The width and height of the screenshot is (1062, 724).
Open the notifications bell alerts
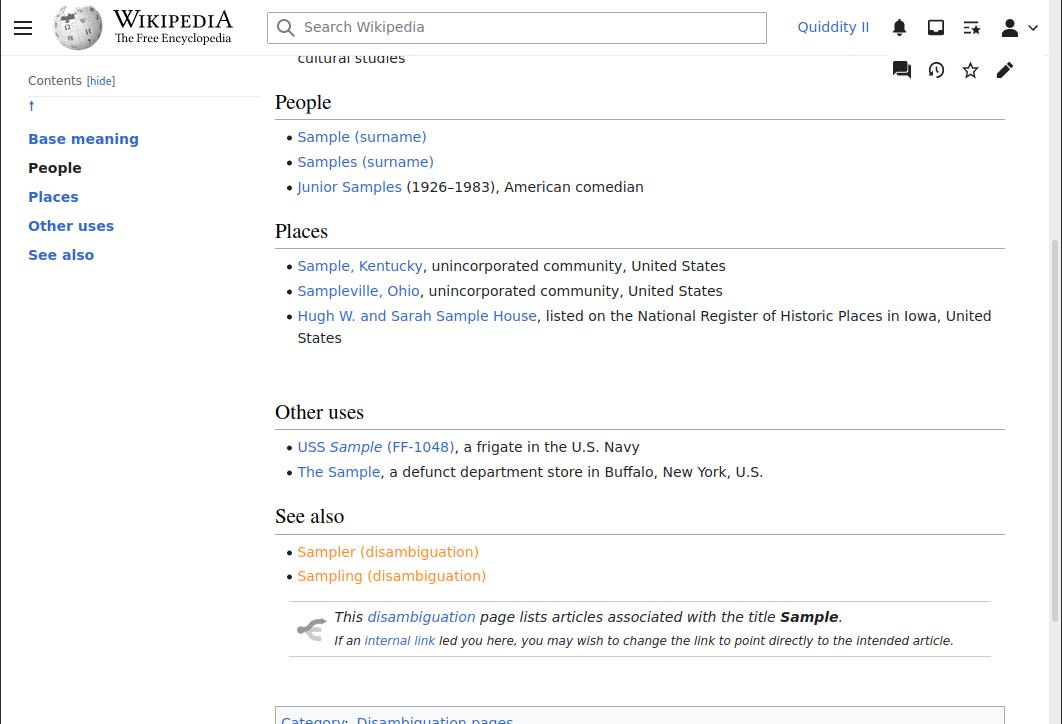[x=899, y=28]
